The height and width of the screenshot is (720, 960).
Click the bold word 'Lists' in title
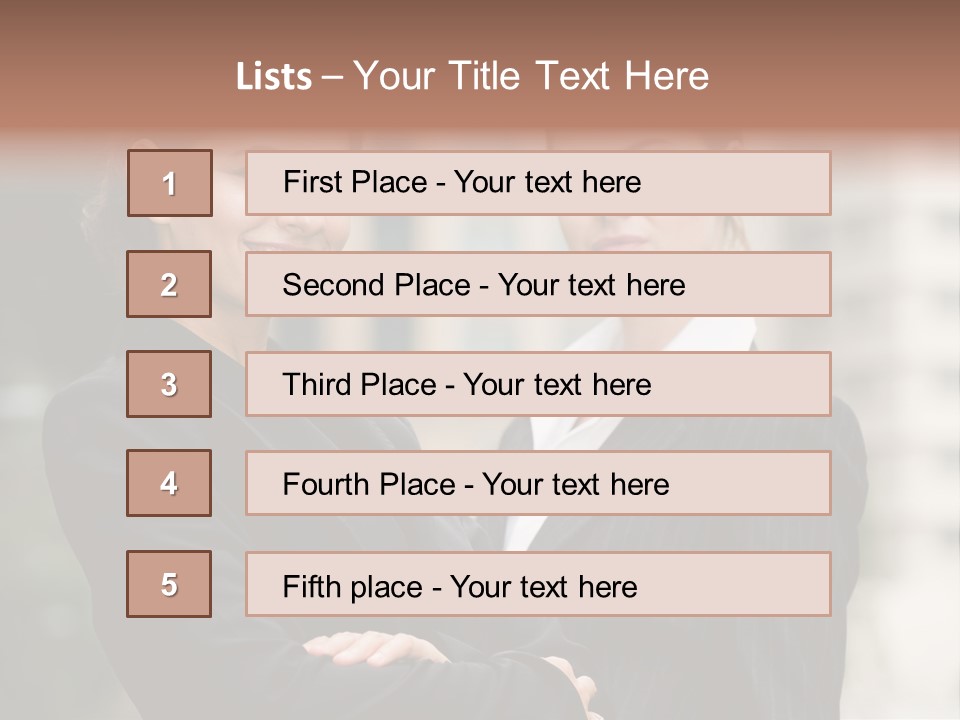coord(274,77)
